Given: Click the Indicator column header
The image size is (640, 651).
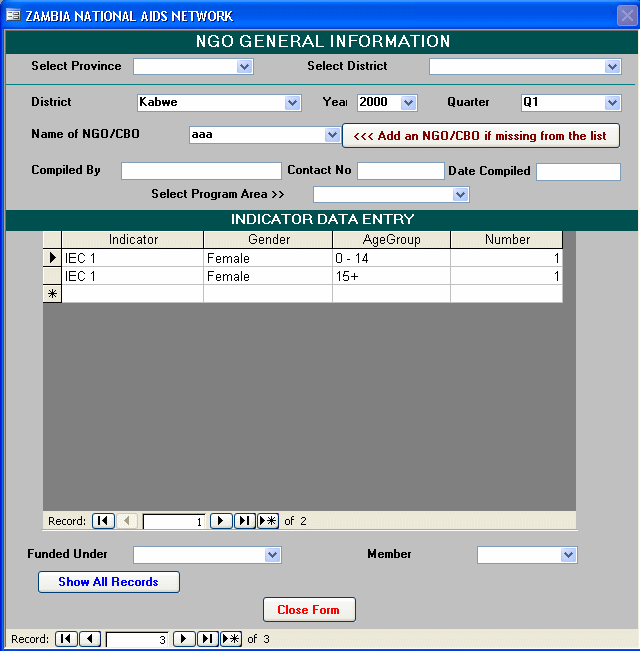Looking at the screenshot, I should pos(133,240).
